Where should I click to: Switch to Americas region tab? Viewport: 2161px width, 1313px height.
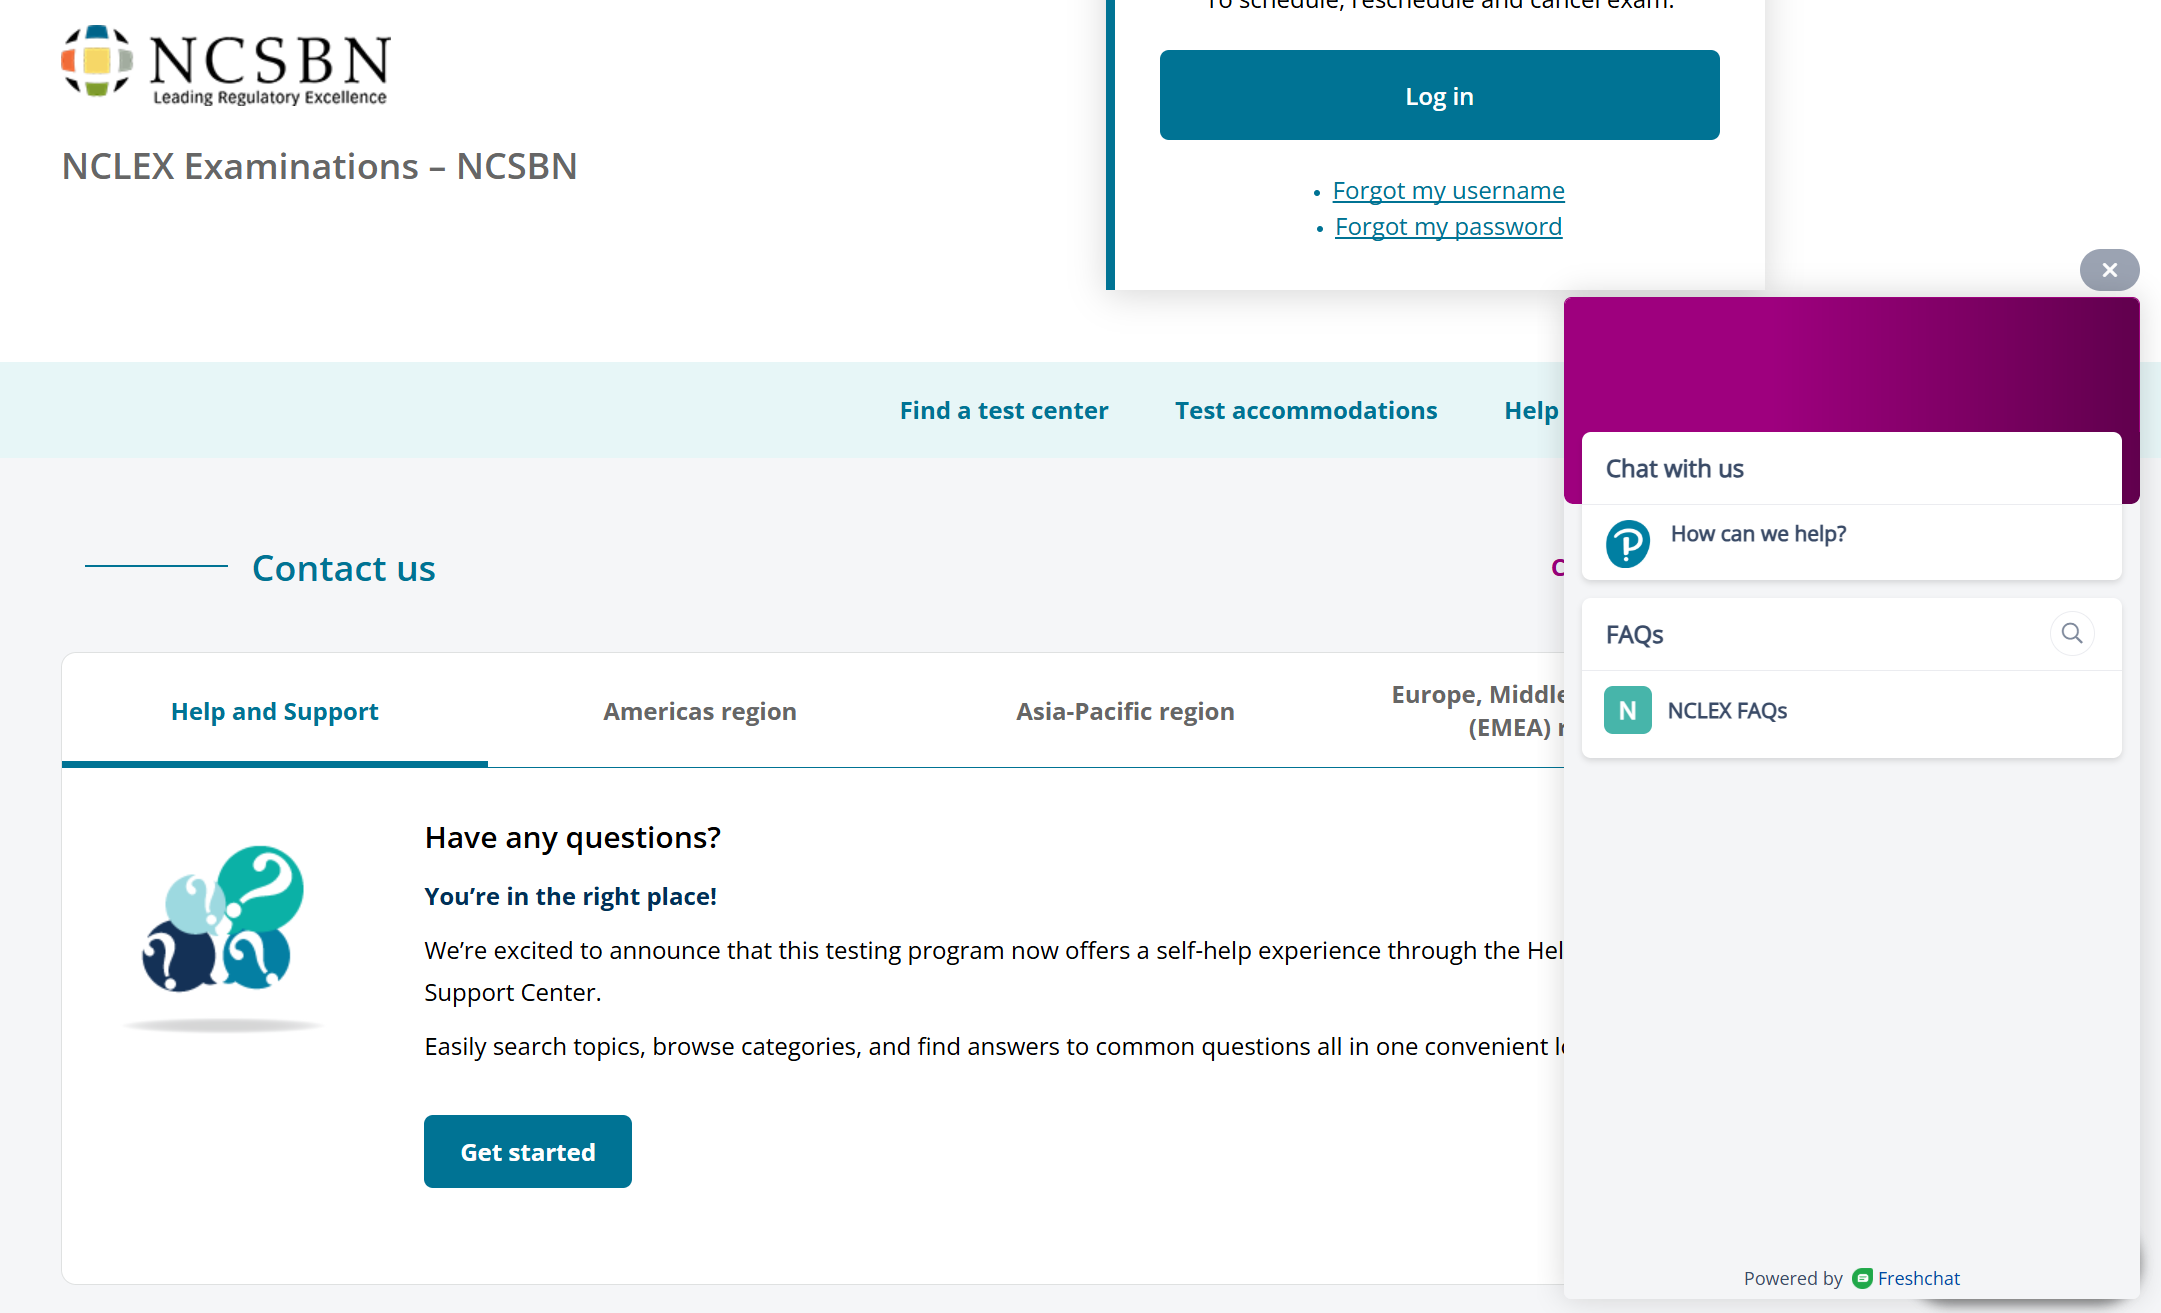(x=699, y=712)
